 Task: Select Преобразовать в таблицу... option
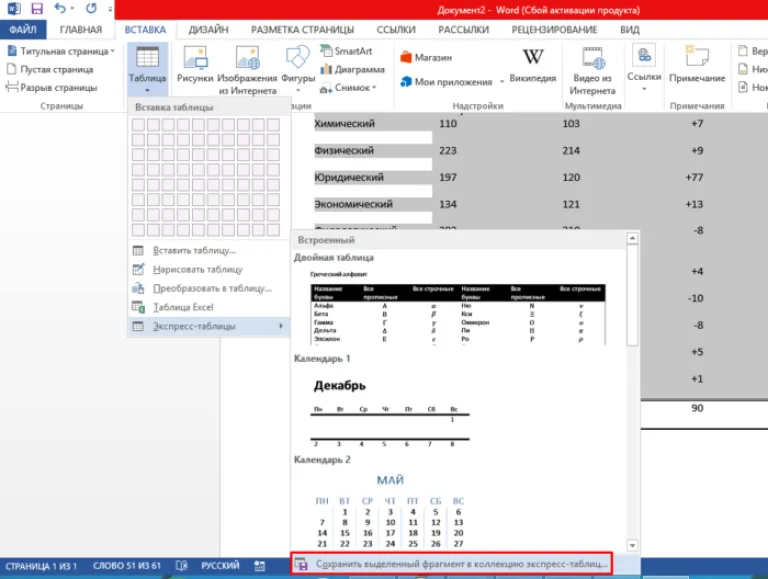tap(209, 288)
